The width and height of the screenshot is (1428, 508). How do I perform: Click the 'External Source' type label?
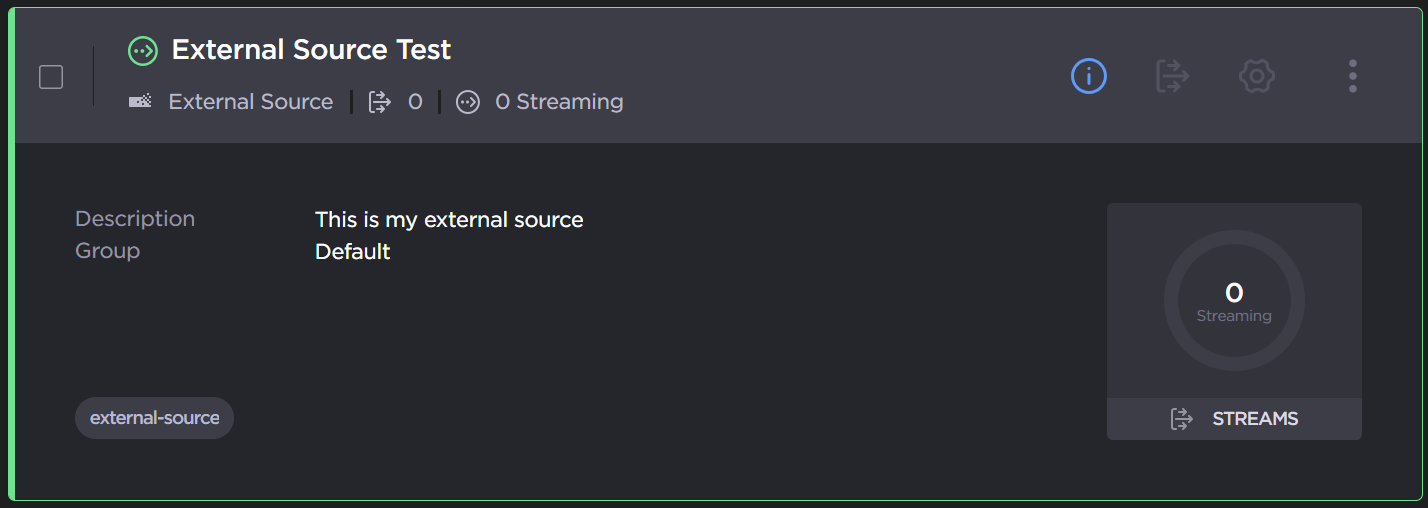click(250, 102)
